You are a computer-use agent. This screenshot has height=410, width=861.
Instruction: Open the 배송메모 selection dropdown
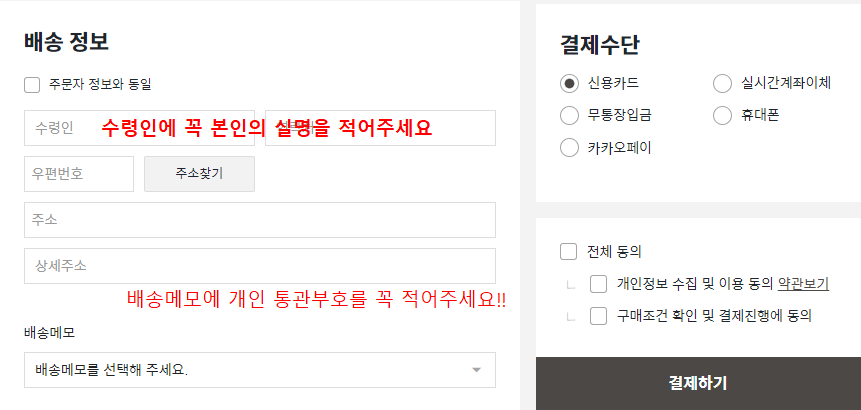[x=250, y=370]
